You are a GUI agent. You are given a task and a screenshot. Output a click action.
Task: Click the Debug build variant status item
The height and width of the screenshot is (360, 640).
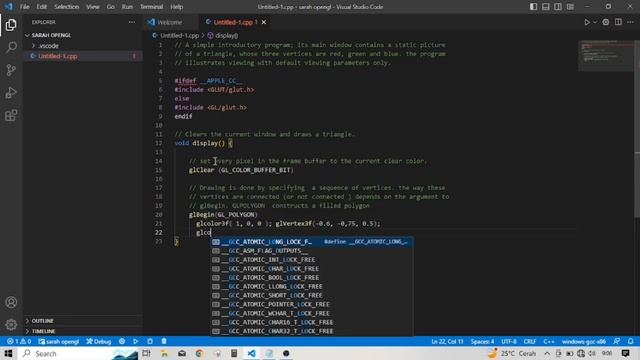pyautogui.click(x=99, y=341)
